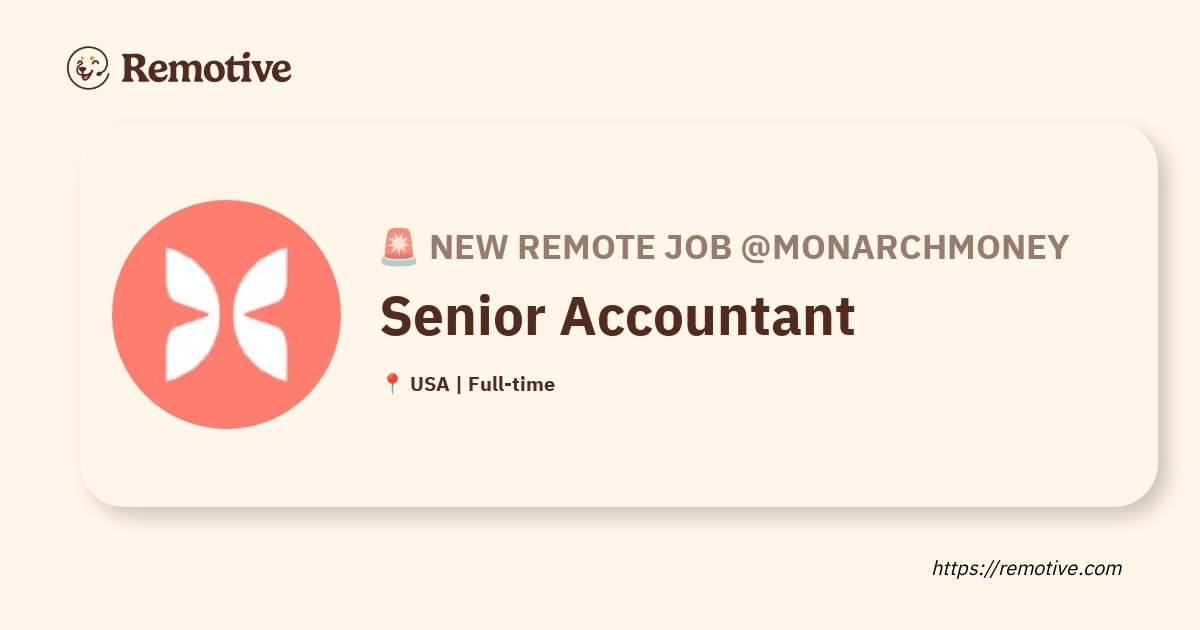This screenshot has height=630, width=1200.
Task: Click the coral circle around company logo
Action: 226,314
